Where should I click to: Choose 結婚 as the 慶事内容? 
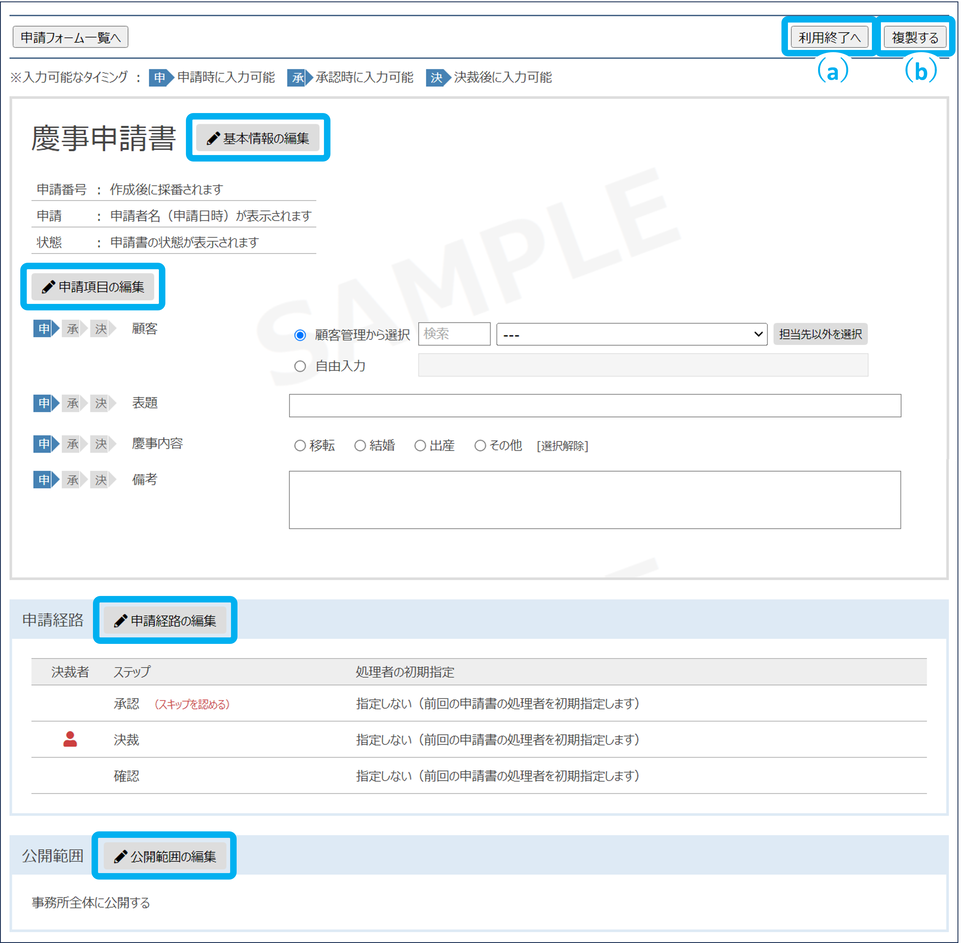(360, 446)
